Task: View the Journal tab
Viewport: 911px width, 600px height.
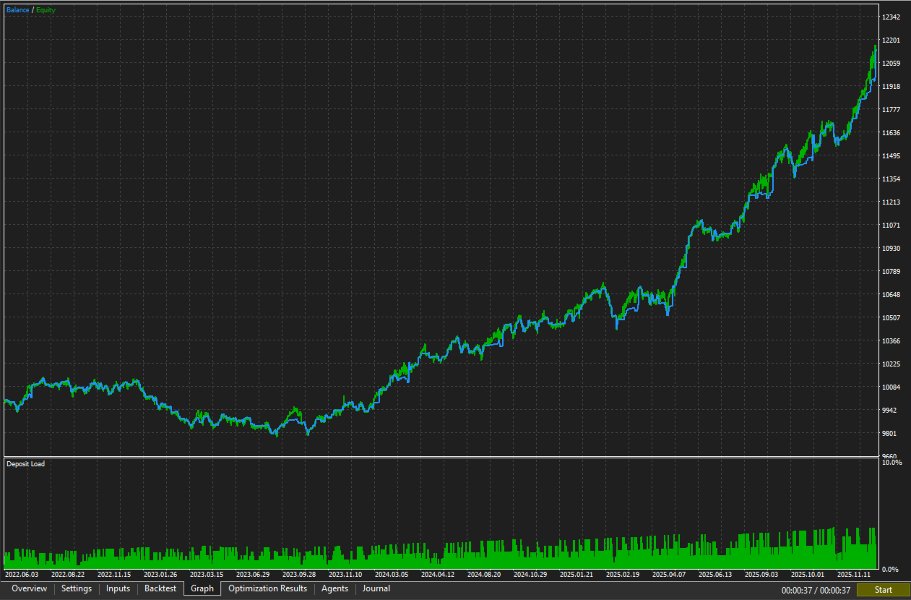Action: tap(376, 589)
